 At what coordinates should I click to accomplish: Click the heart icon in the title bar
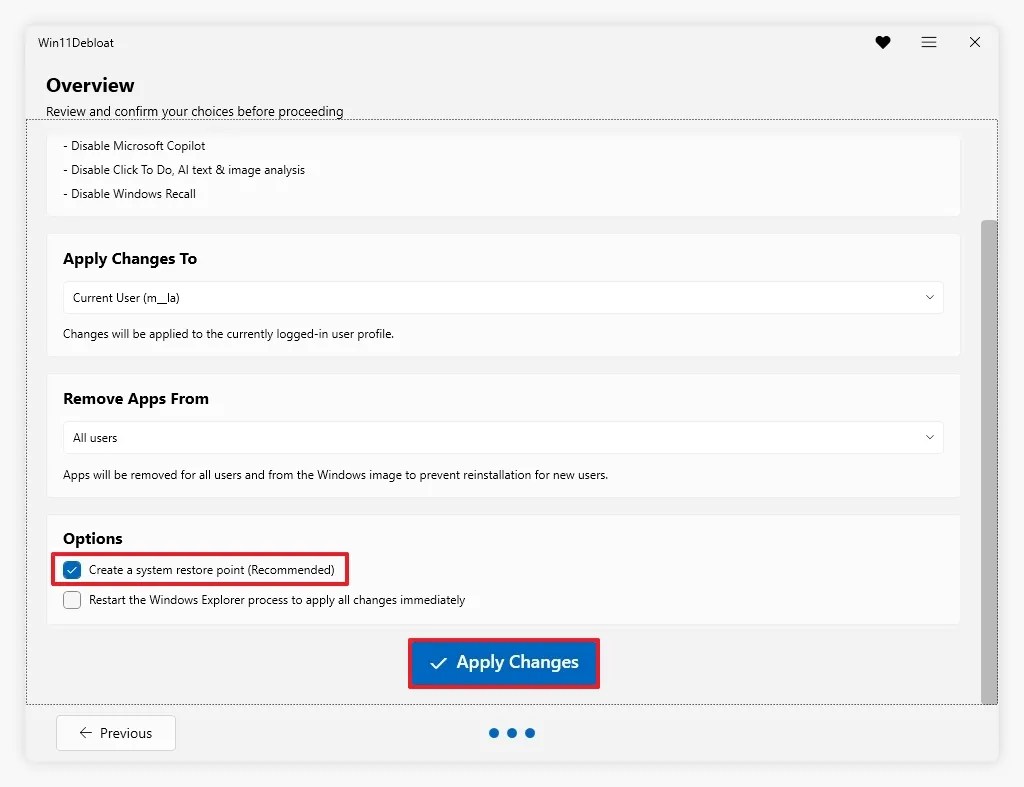pos(882,43)
